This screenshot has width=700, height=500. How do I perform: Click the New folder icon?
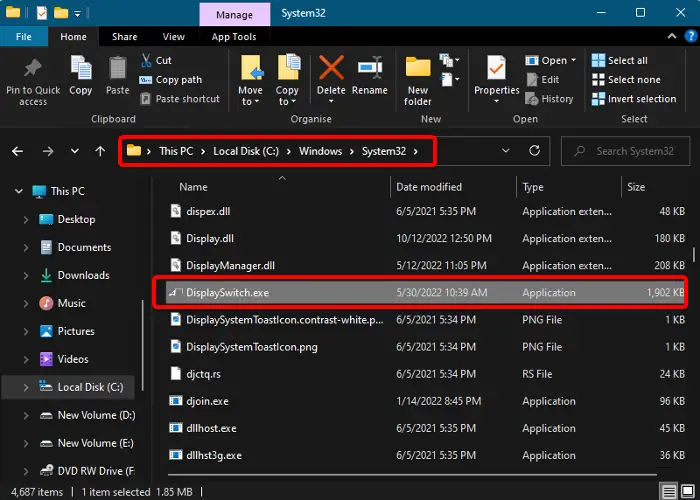pyautogui.click(x=418, y=67)
